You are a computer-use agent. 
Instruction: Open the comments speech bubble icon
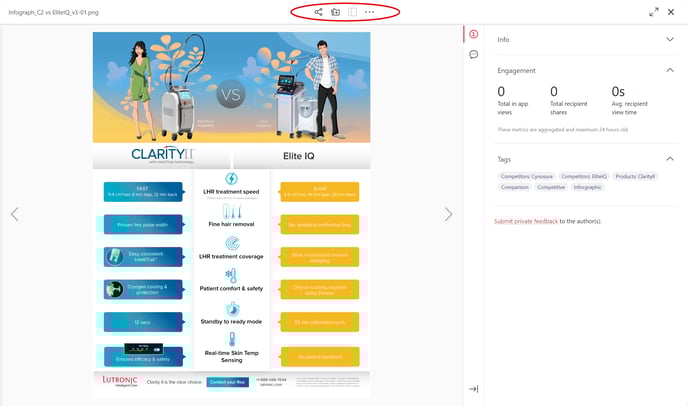coord(473,54)
